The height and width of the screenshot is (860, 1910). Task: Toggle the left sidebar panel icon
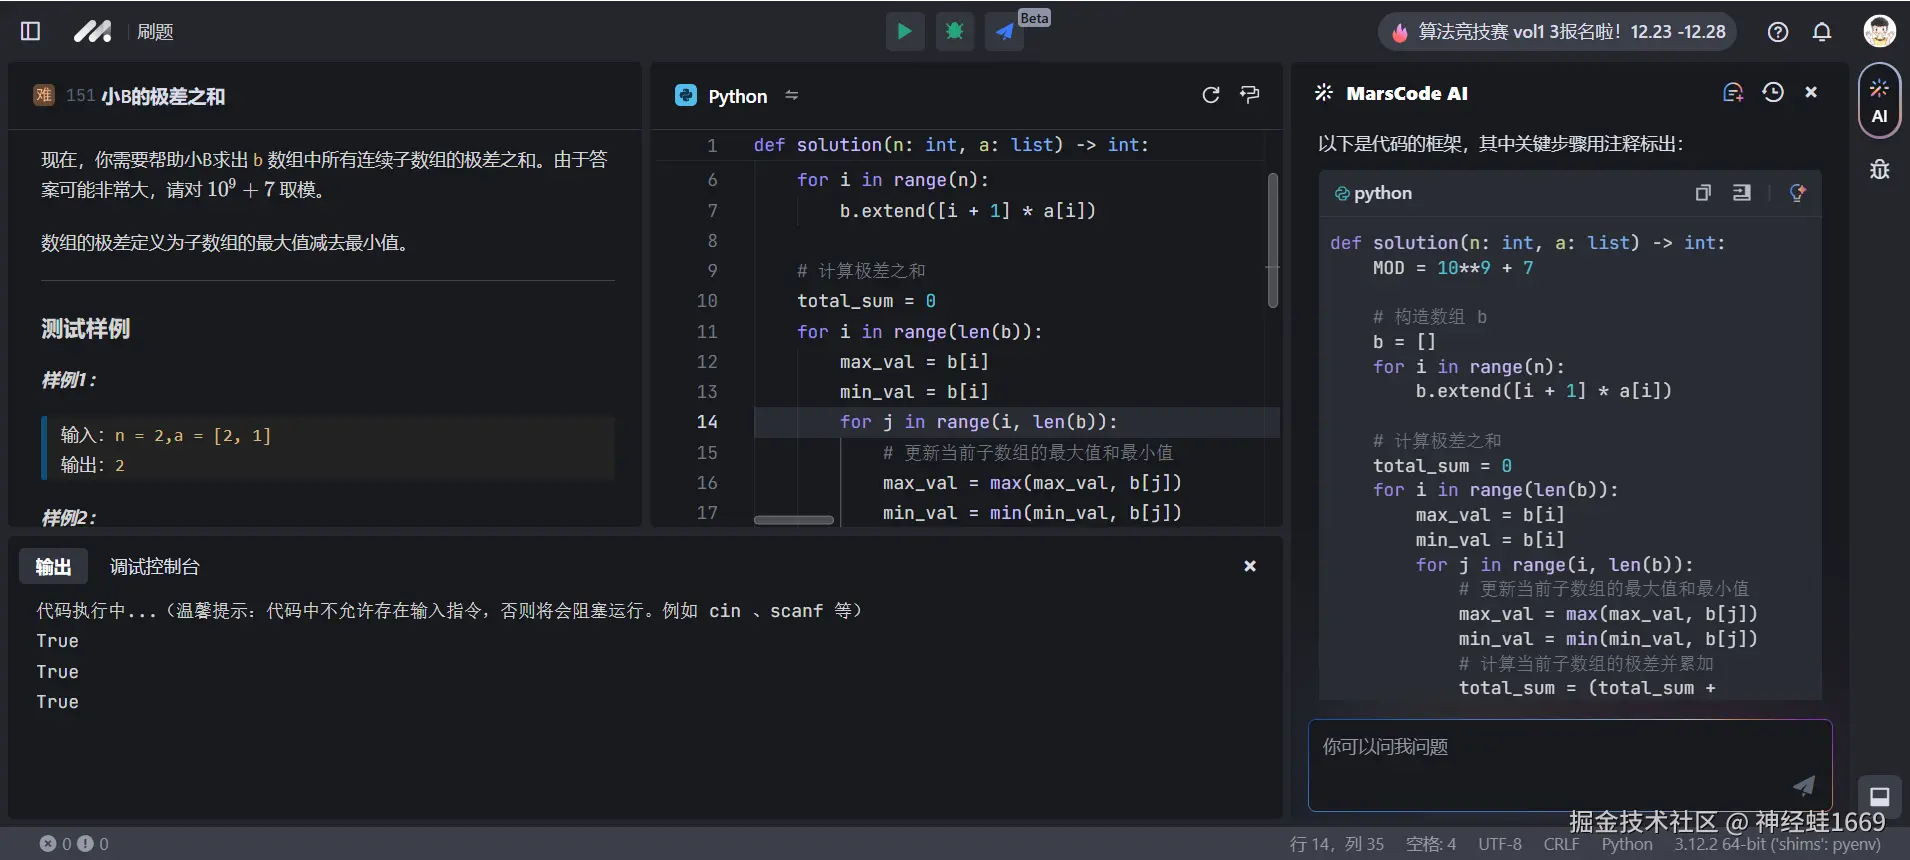30,31
